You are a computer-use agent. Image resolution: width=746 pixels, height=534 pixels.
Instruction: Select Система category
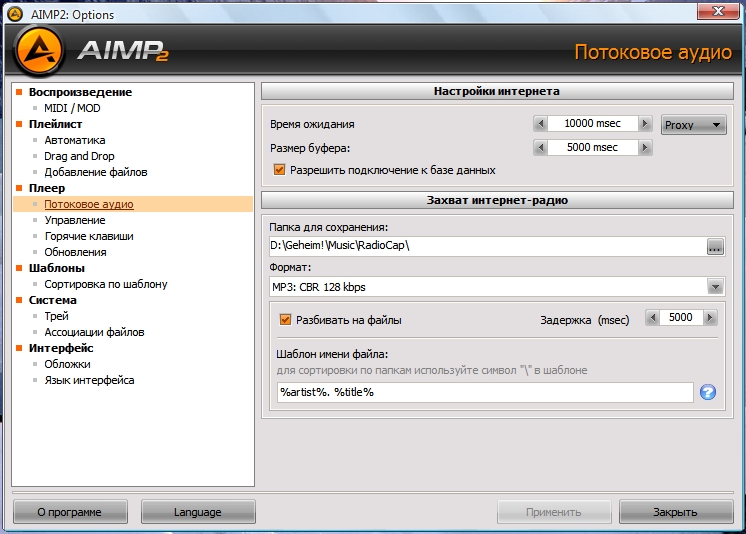click(52, 300)
